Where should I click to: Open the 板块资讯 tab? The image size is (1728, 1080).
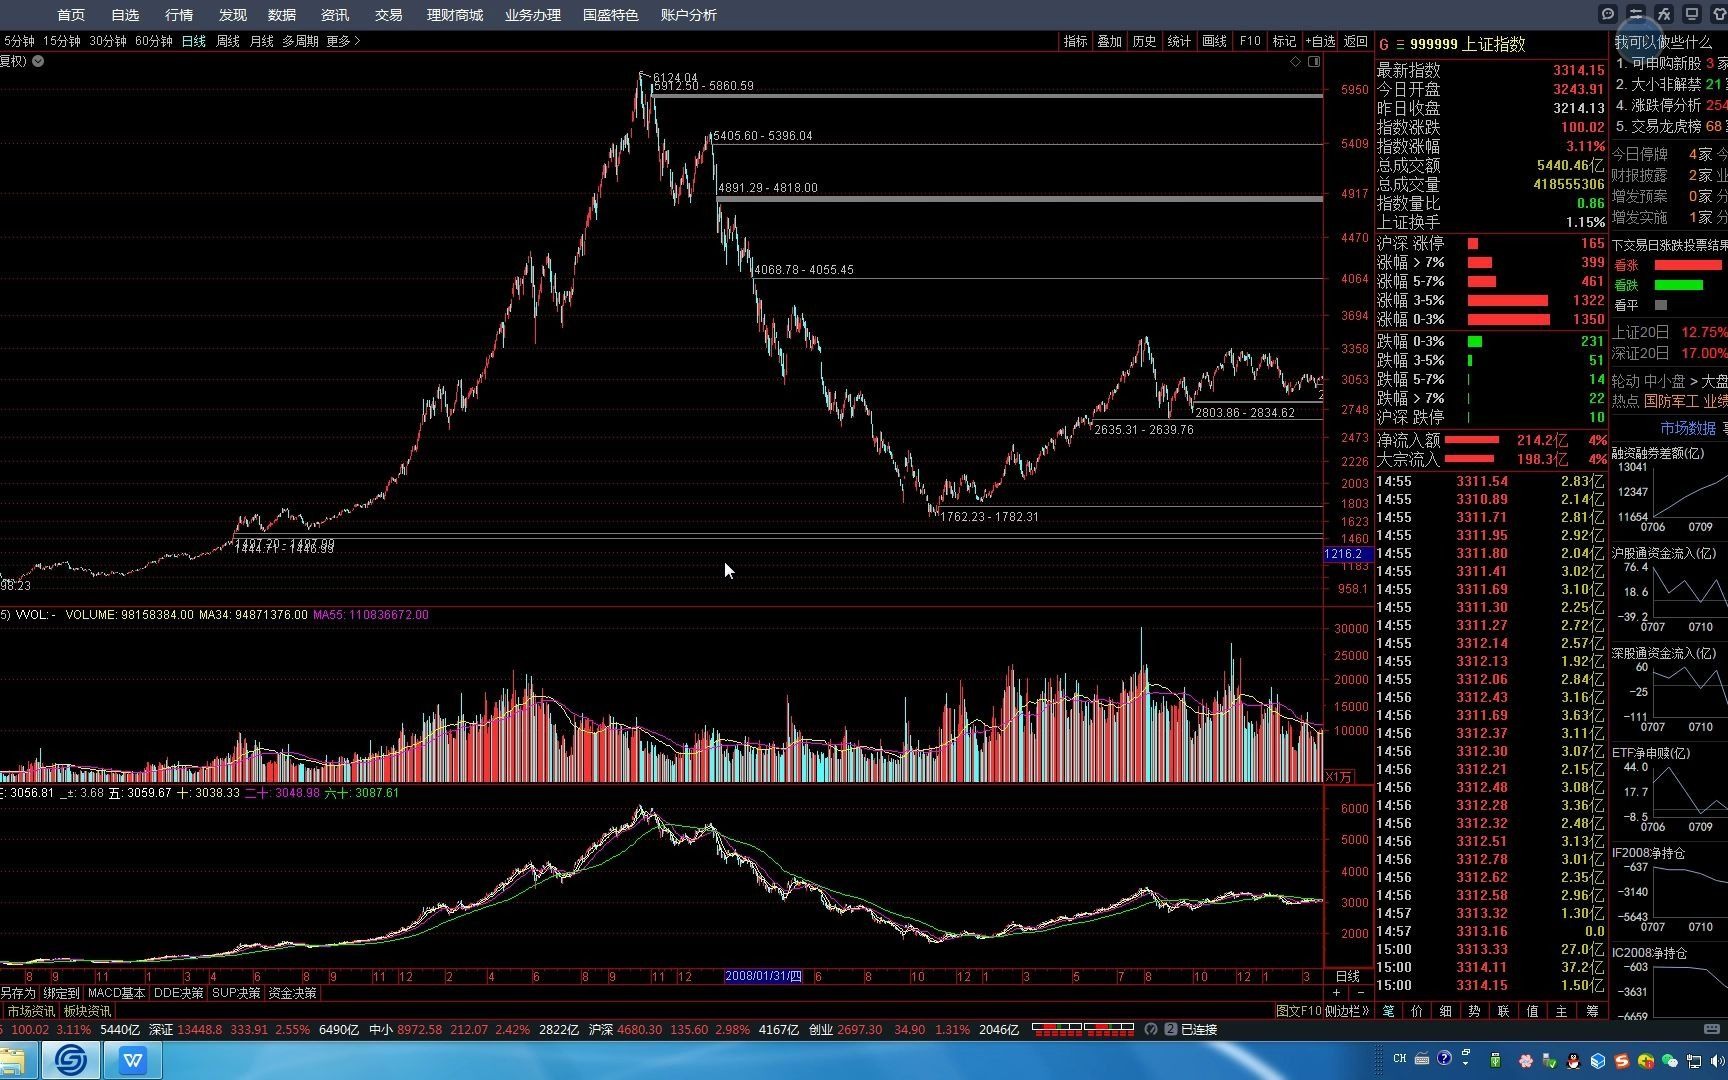[87, 1011]
